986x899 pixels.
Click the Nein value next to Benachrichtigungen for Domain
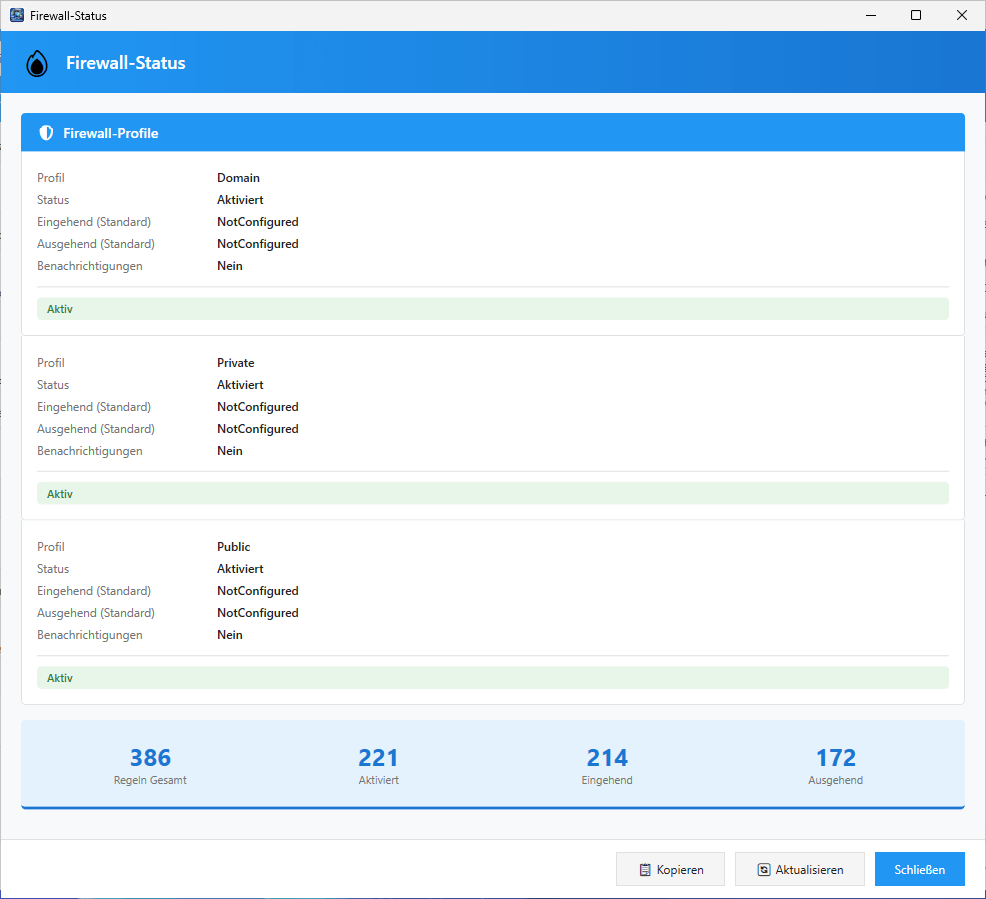(229, 265)
